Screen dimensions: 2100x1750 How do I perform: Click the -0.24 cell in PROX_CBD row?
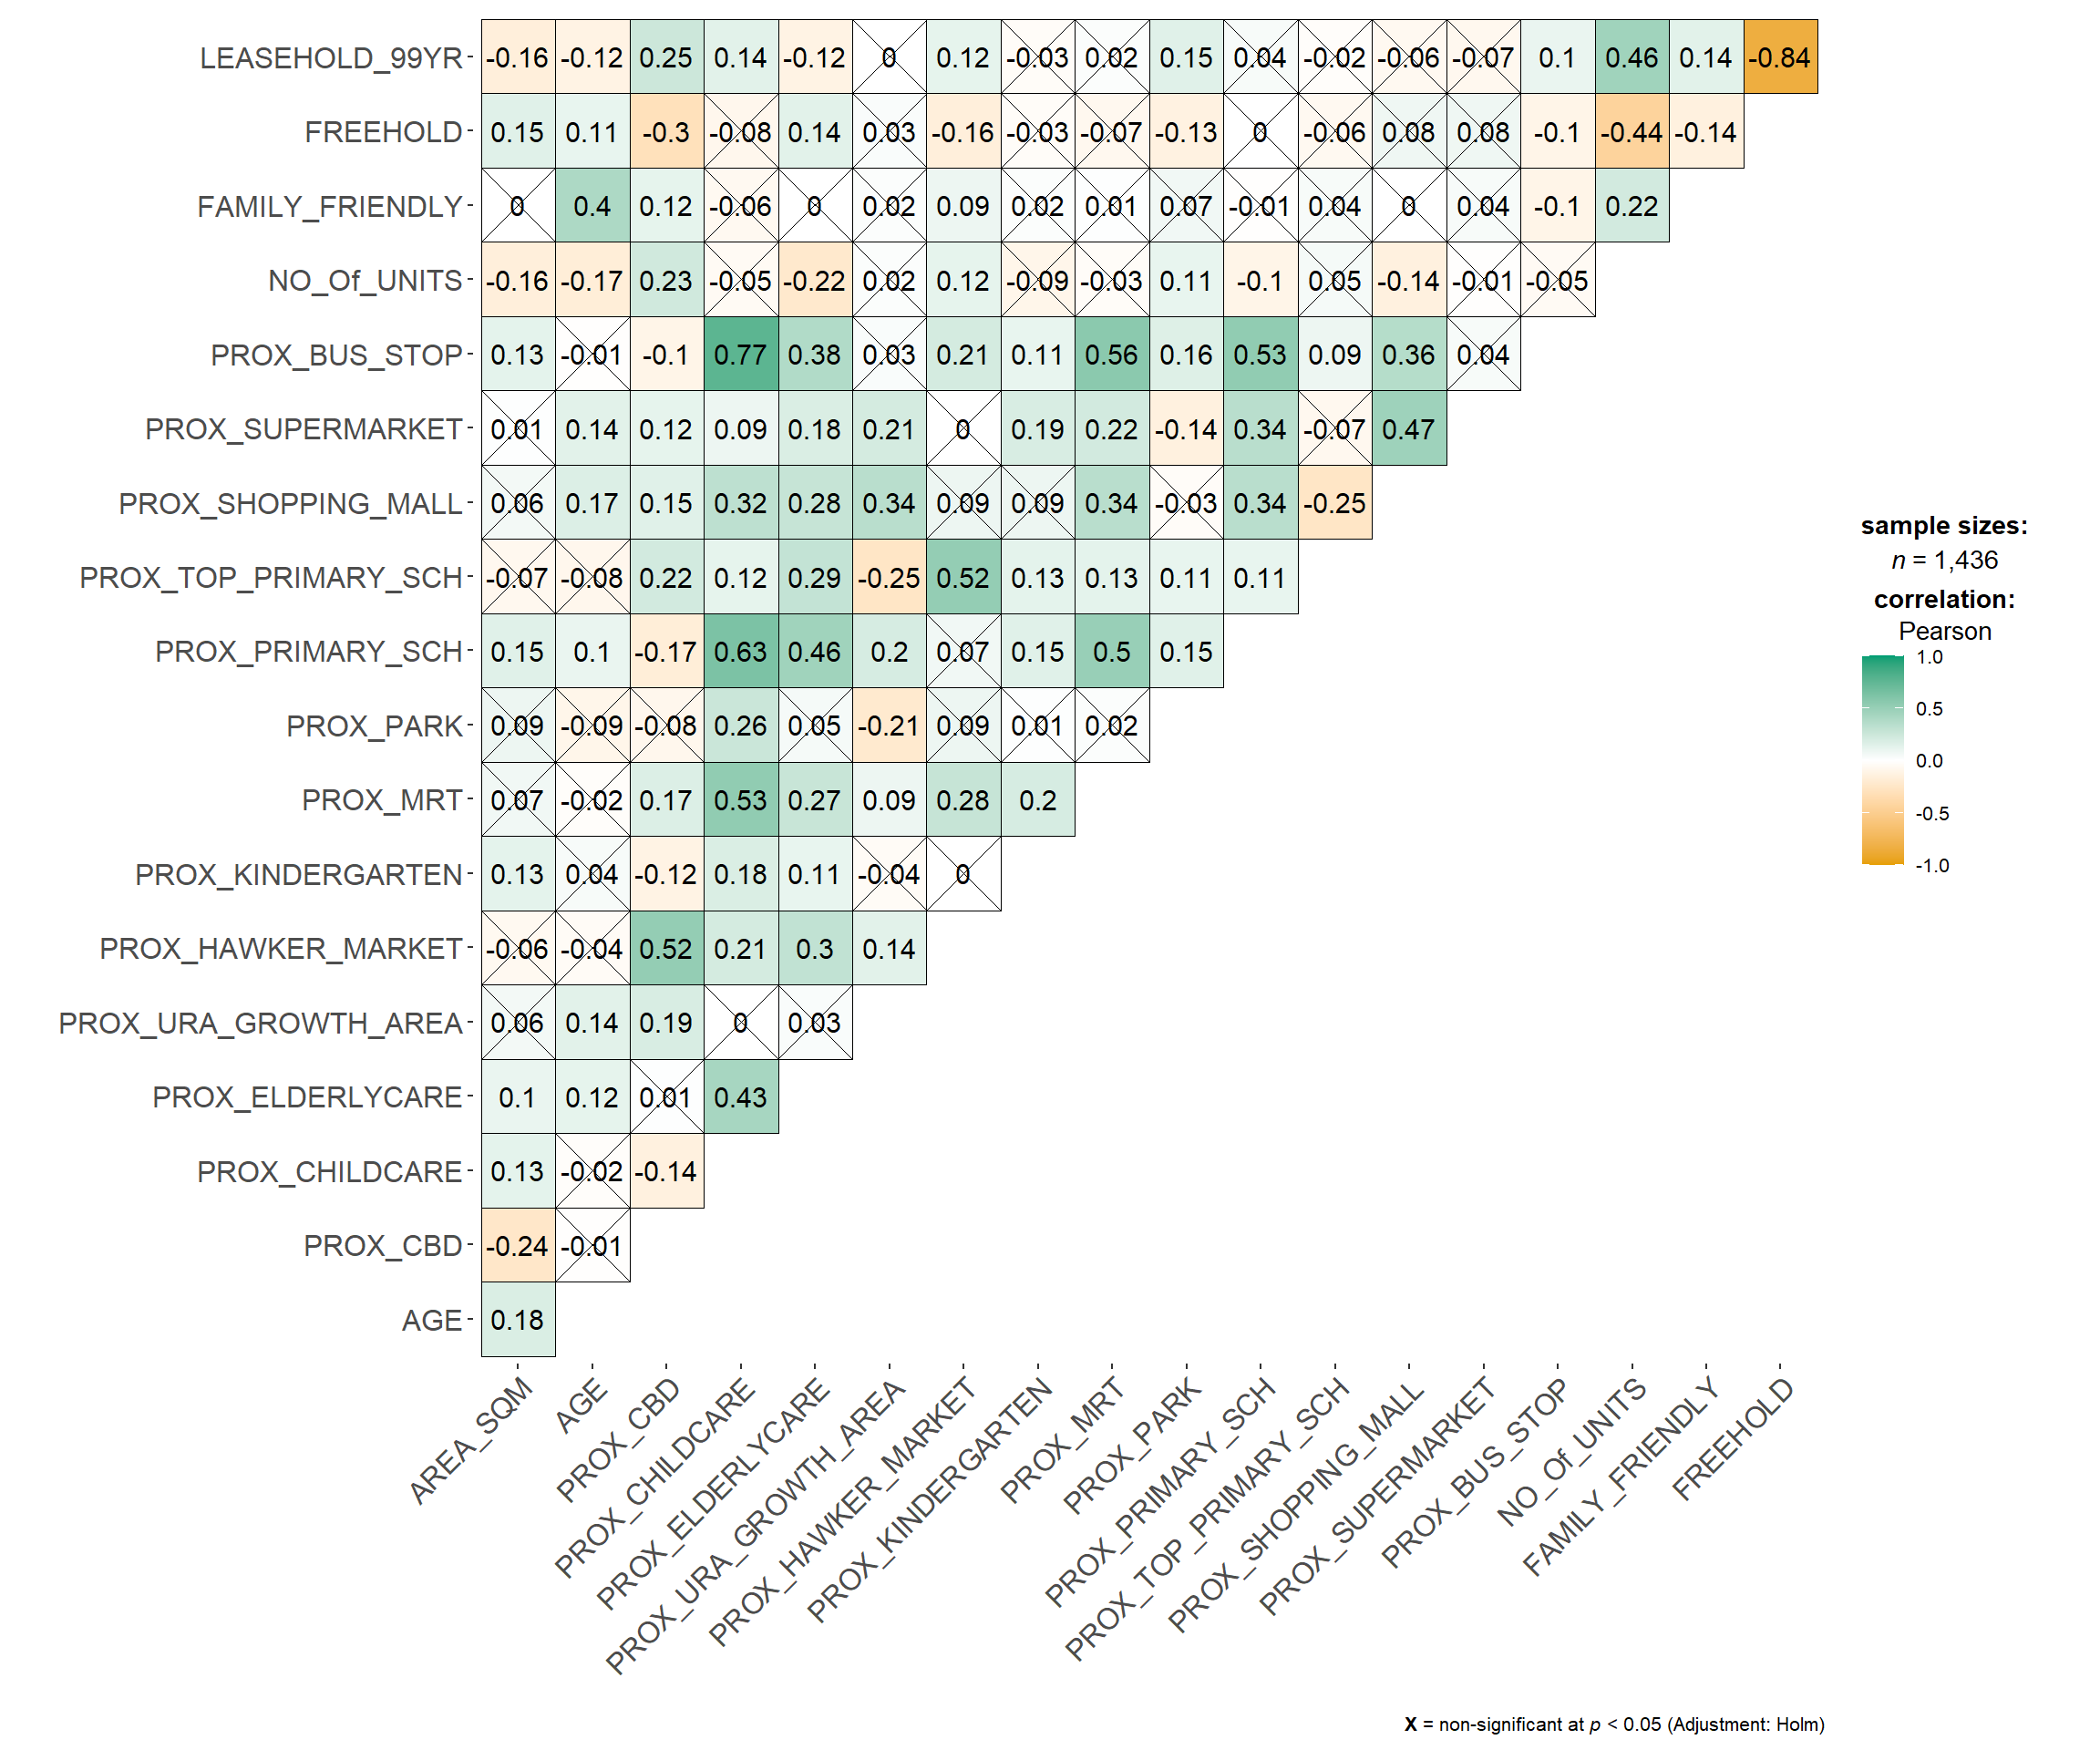[517, 1246]
